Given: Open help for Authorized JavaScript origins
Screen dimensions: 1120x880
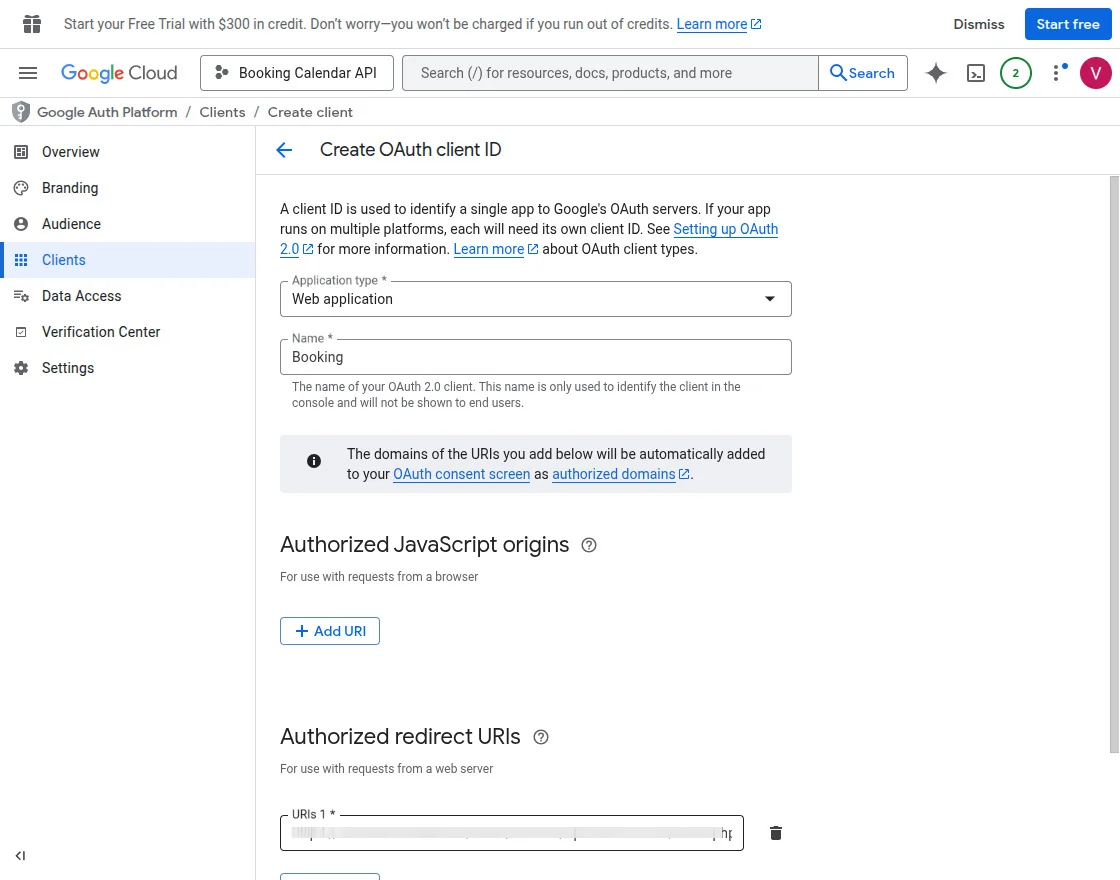Looking at the screenshot, I should pos(589,545).
